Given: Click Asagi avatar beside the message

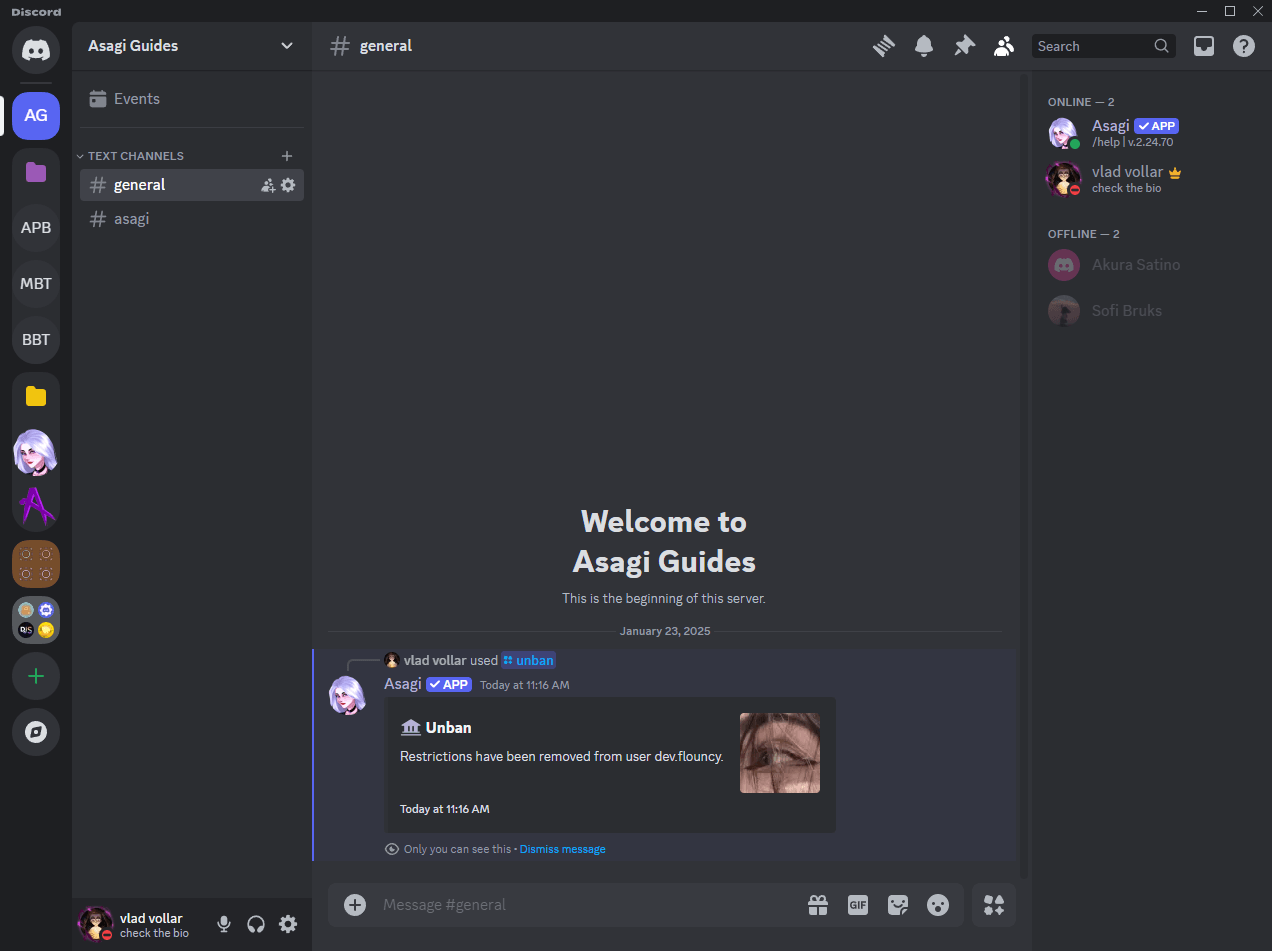Looking at the screenshot, I should pyautogui.click(x=348, y=695).
